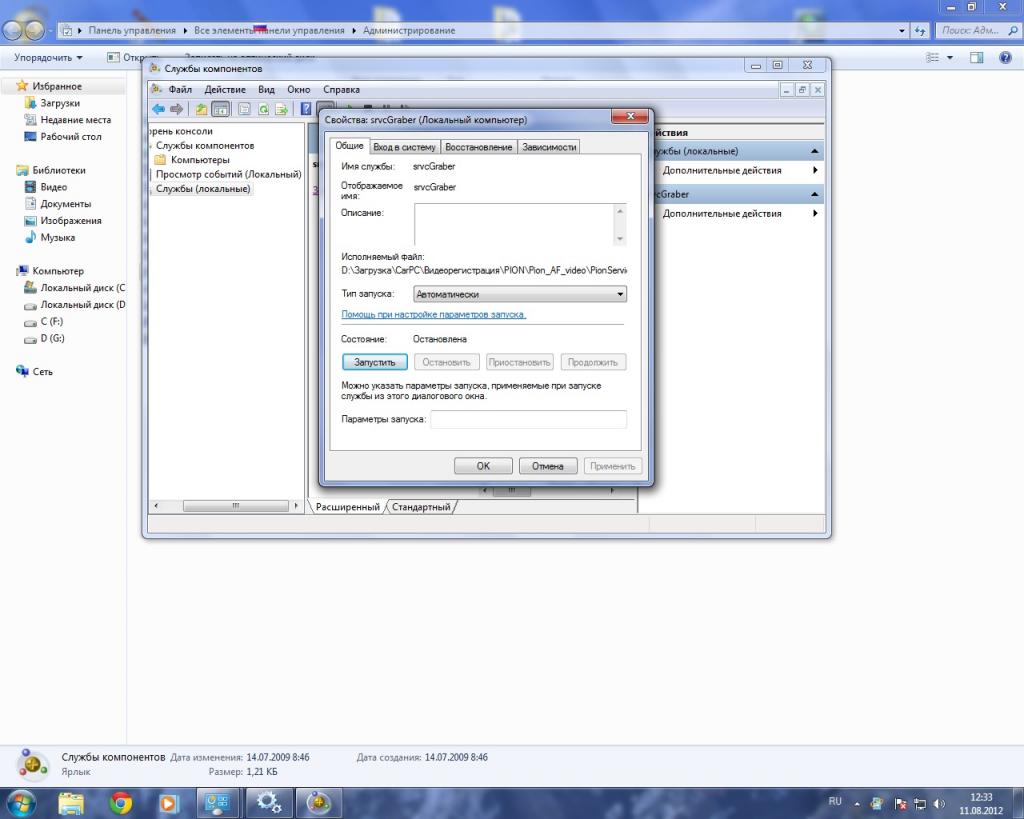Switch to the 'Восстановление' tab

(x=479, y=147)
